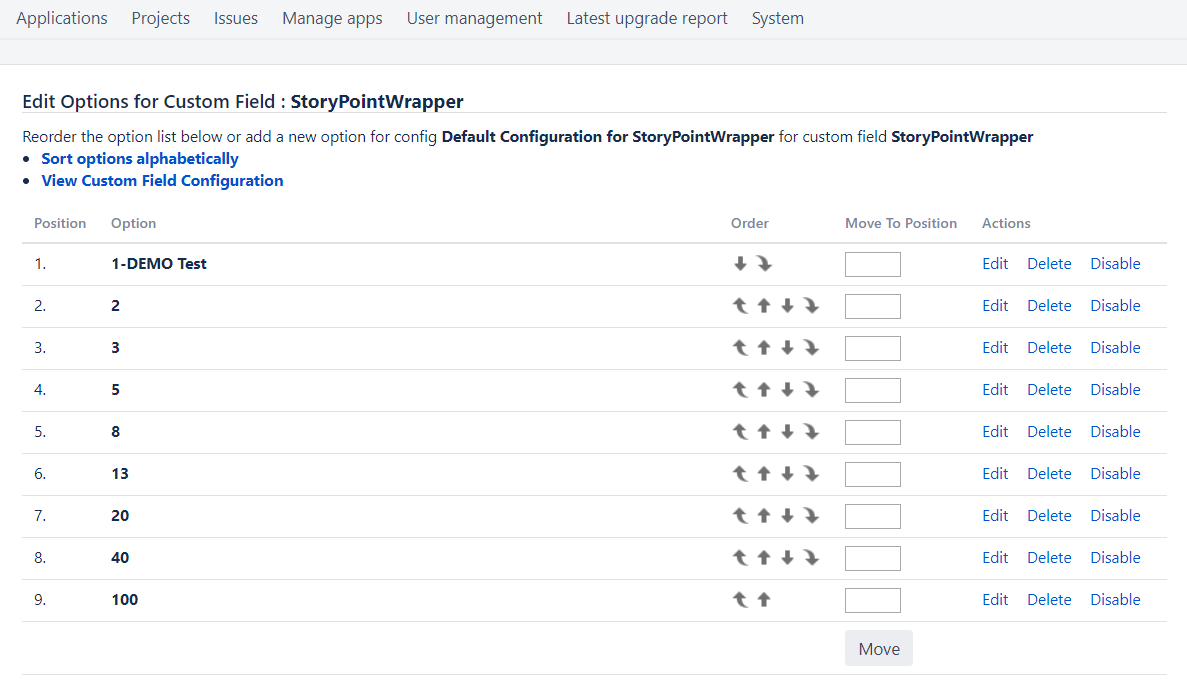Move option '1-DEMO Test' down one position
This screenshot has width=1187, height=682.
pyautogui.click(x=740, y=264)
